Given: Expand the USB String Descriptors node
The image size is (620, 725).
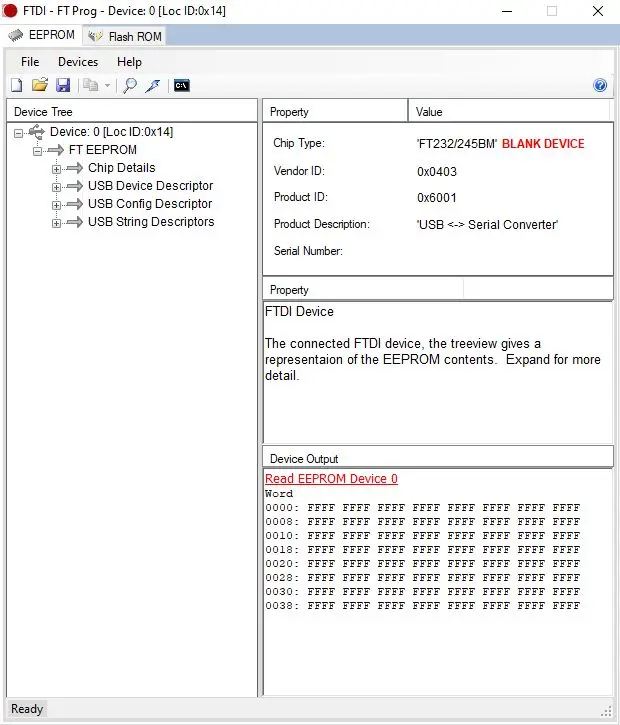Looking at the screenshot, I should (x=56, y=223).
